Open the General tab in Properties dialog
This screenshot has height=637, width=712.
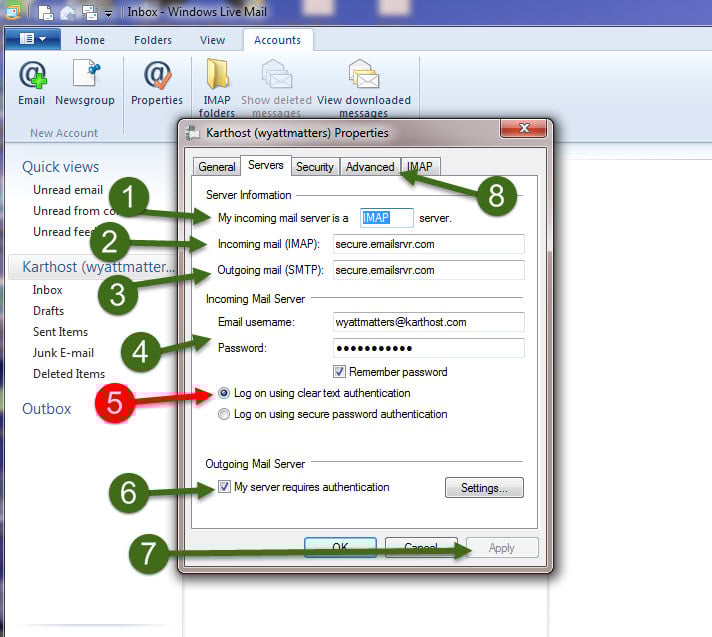tap(217, 167)
